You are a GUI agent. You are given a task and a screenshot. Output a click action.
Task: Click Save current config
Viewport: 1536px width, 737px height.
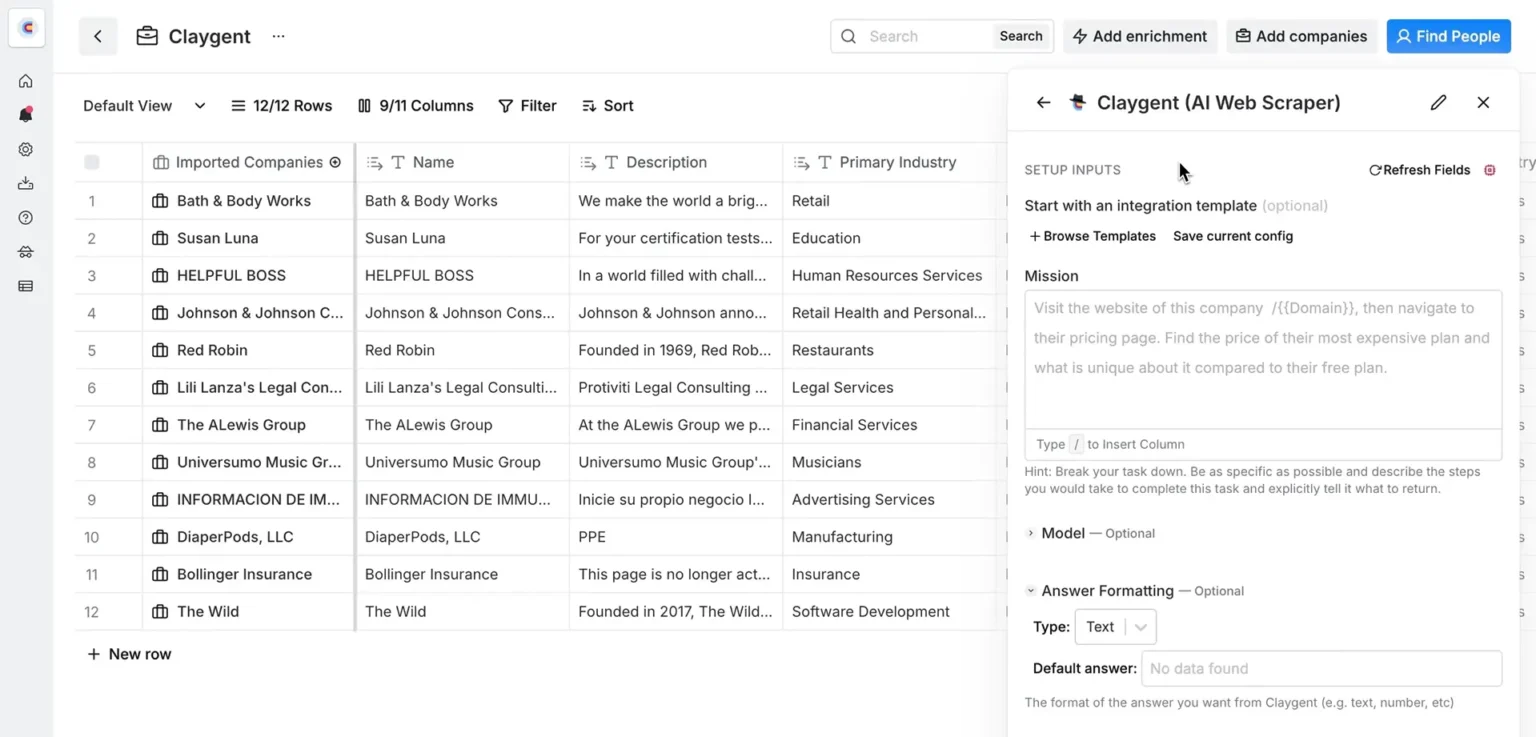tap(1233, 236)
